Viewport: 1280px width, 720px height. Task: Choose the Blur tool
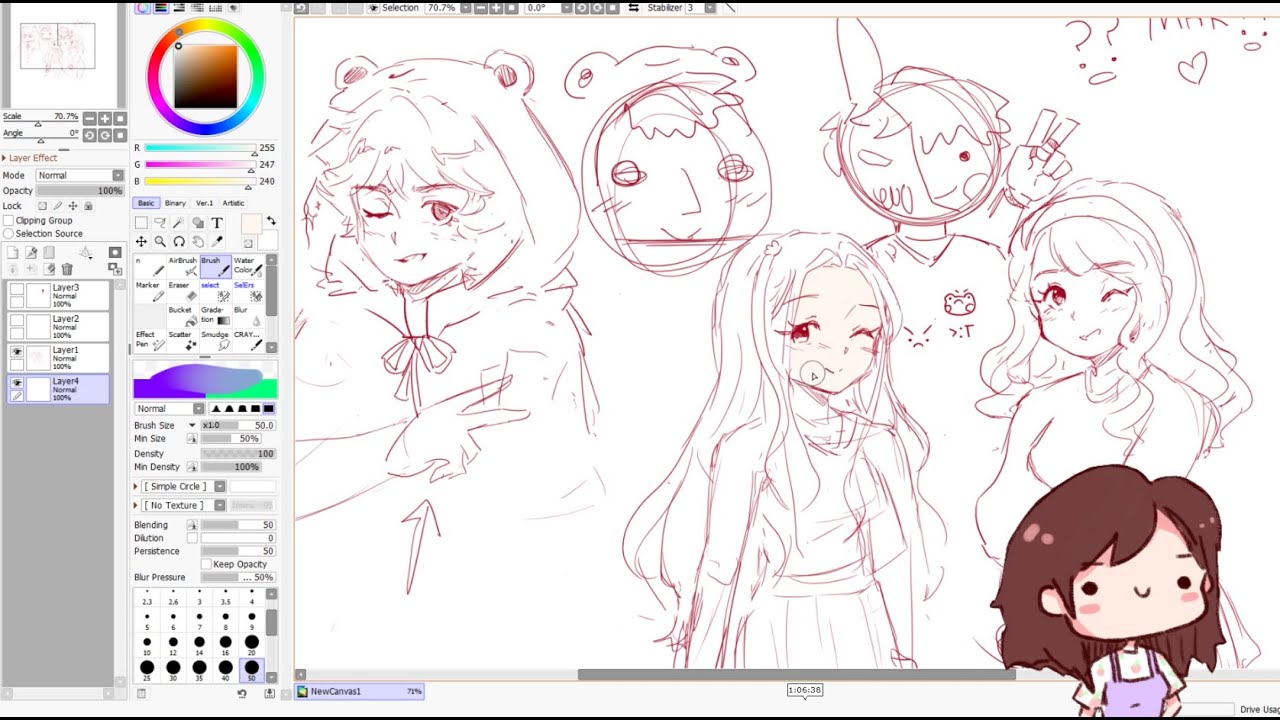(x=246, y=316)
